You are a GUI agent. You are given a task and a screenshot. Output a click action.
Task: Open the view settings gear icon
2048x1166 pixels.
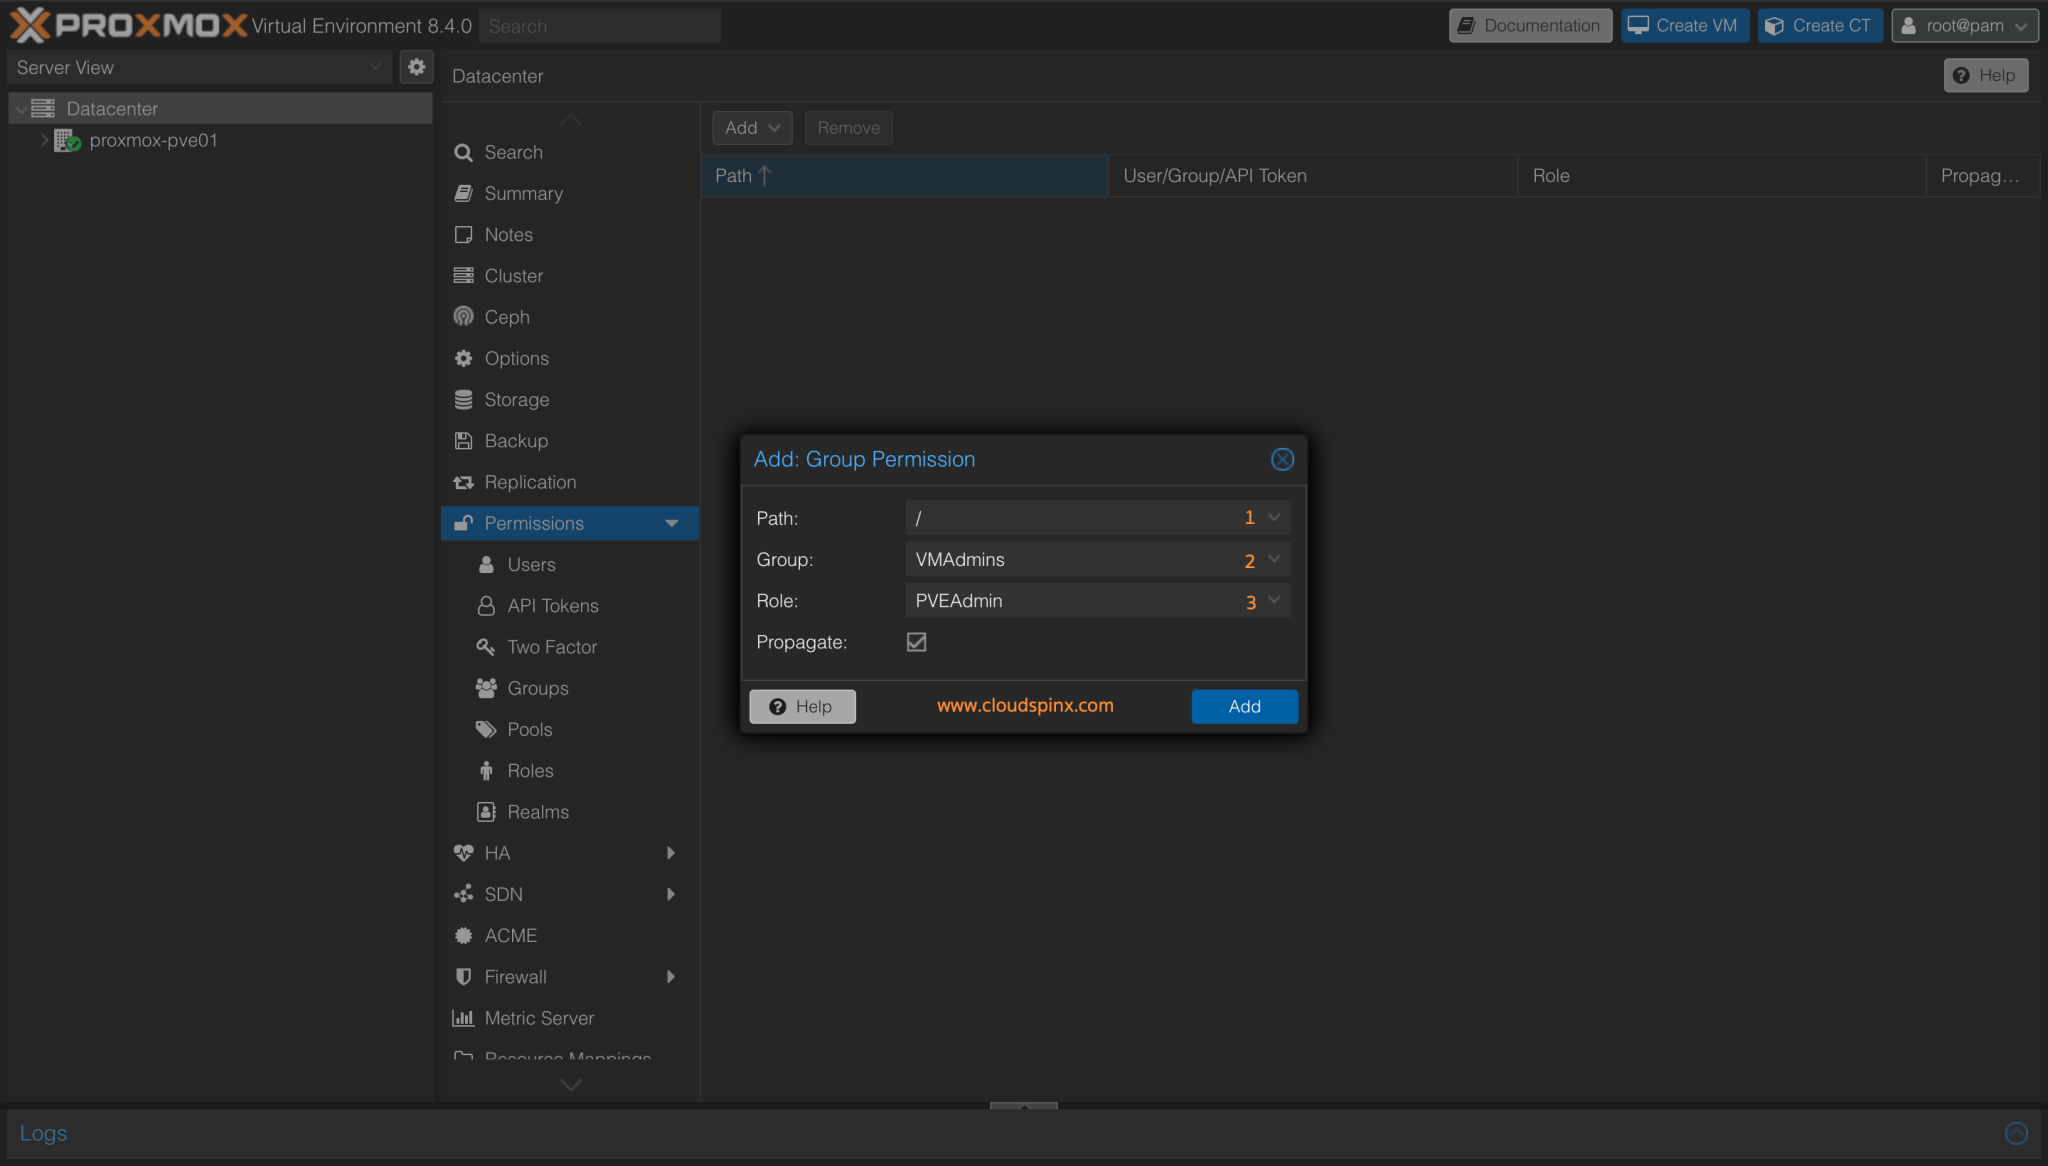pyautogui.click(x=416, y=67)
